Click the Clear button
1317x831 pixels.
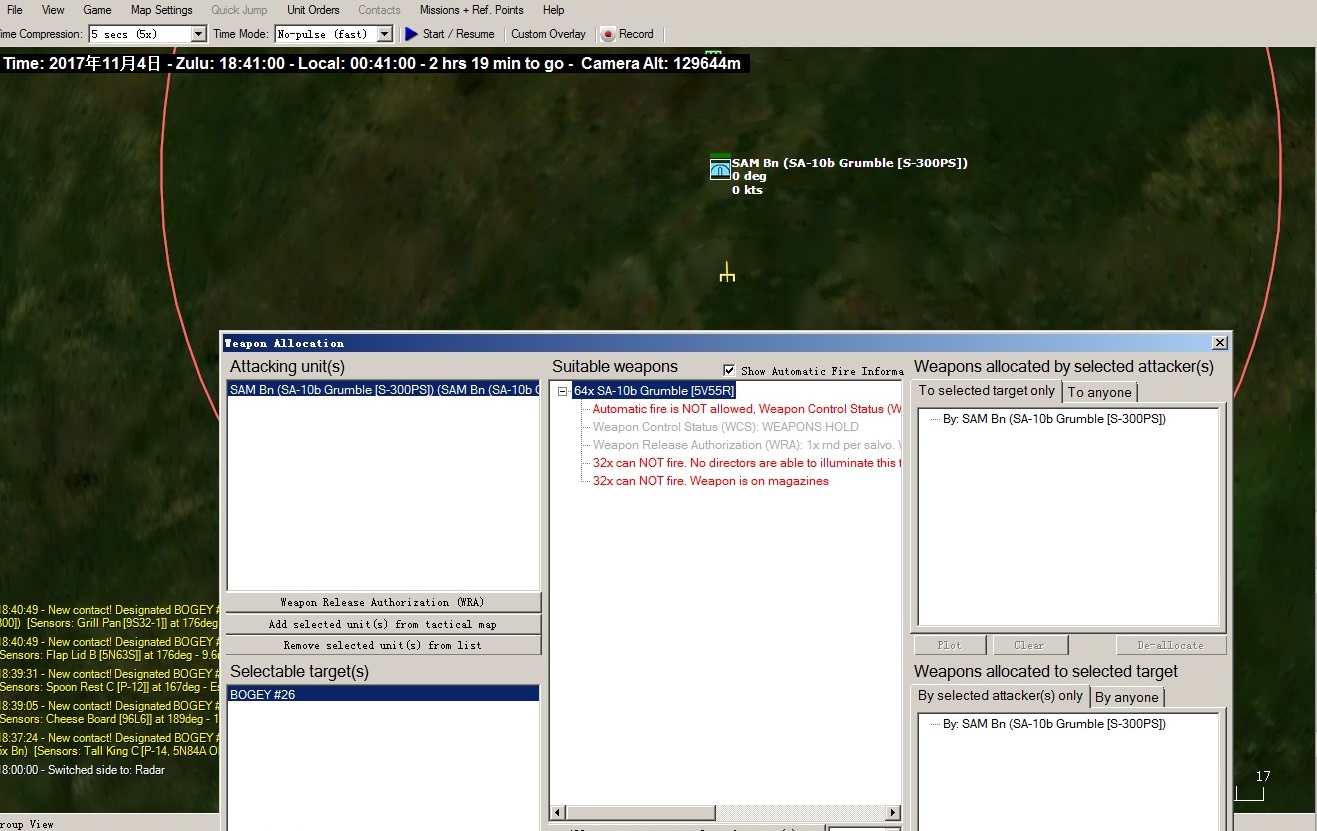(x=1029, y=645)
